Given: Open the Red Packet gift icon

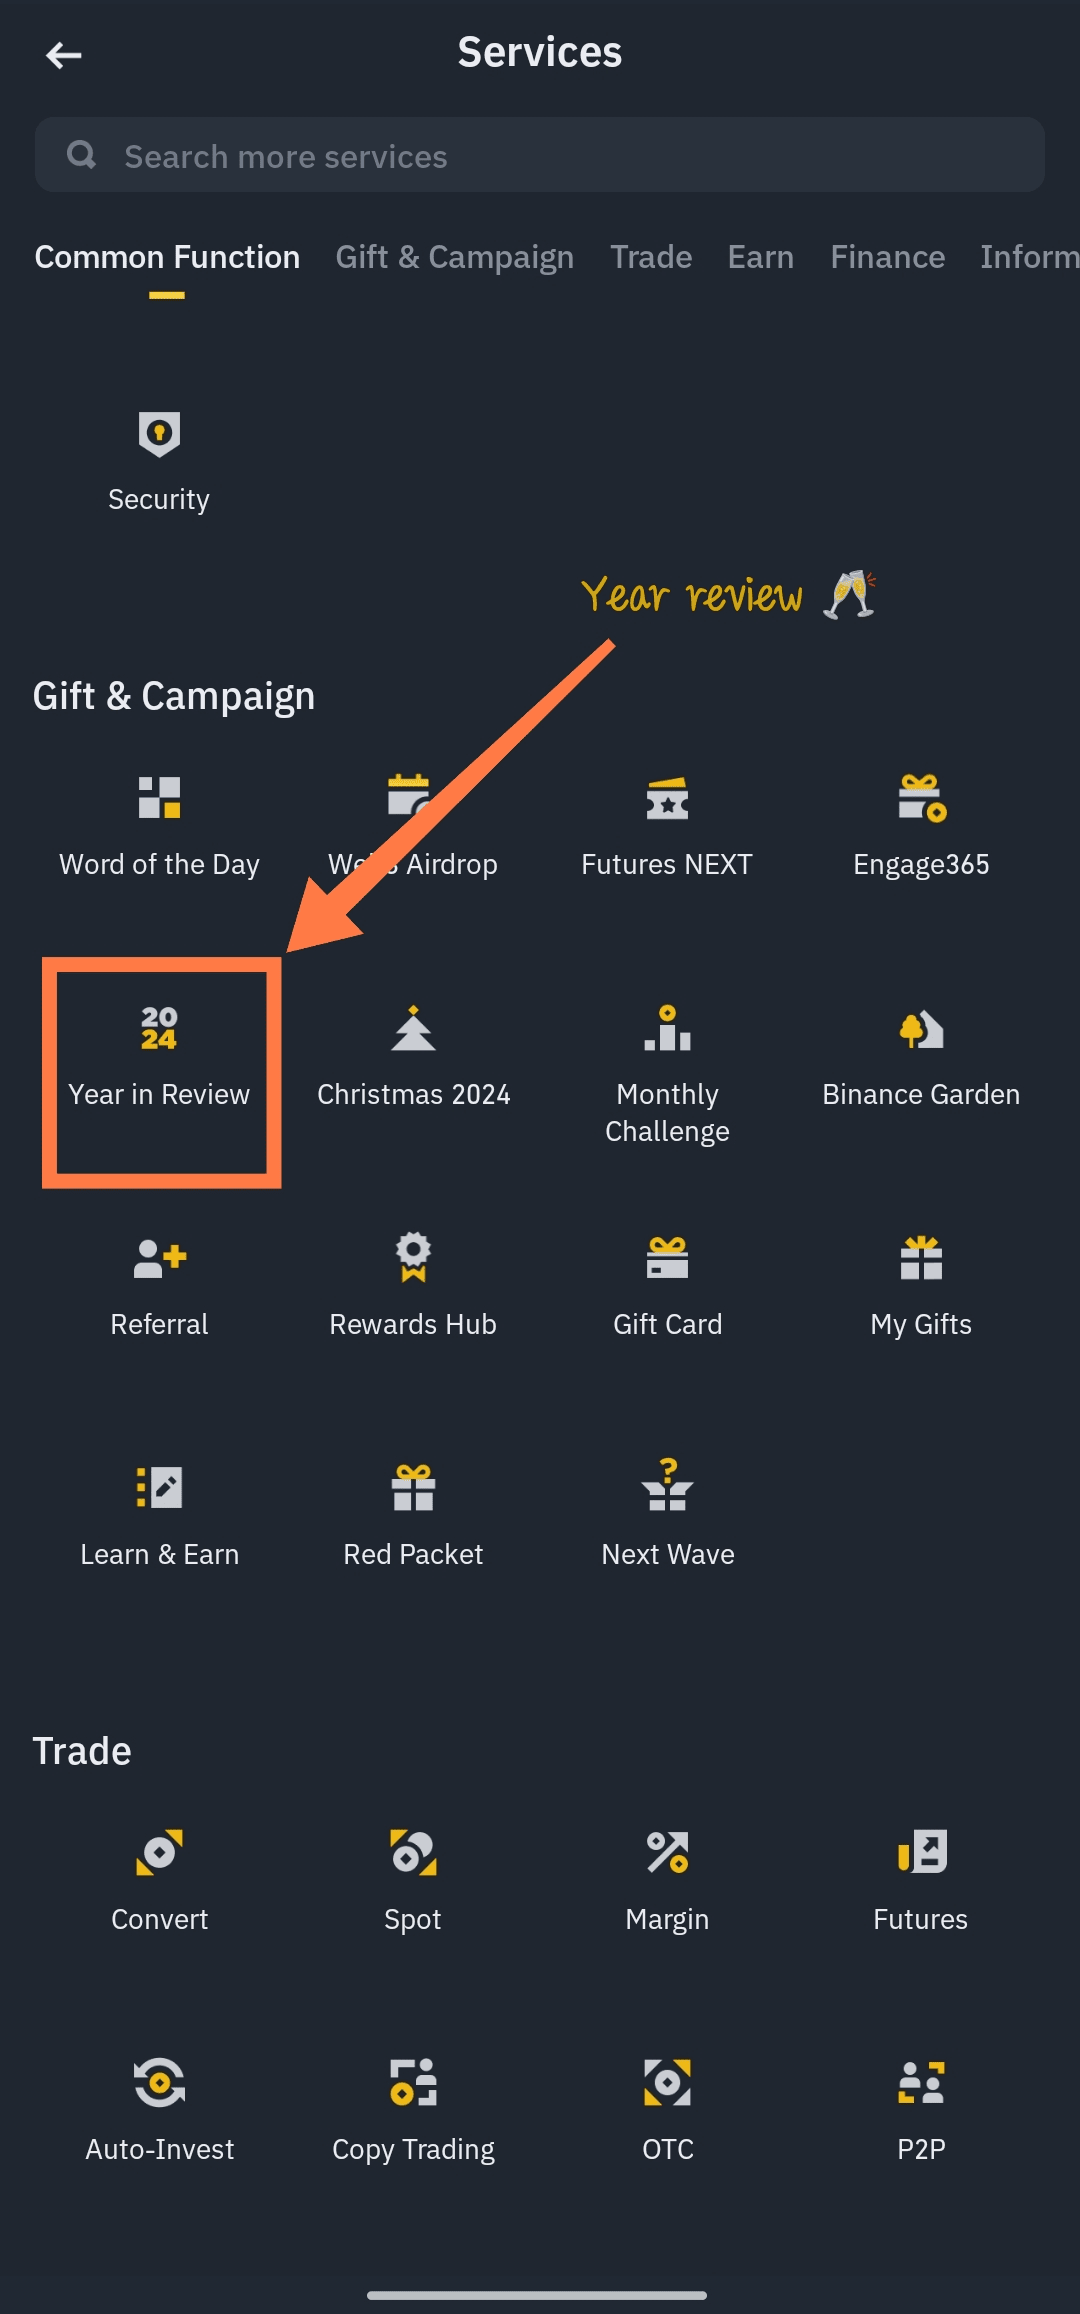Looking at the screenshot, I should click(x=413, y=1487).
